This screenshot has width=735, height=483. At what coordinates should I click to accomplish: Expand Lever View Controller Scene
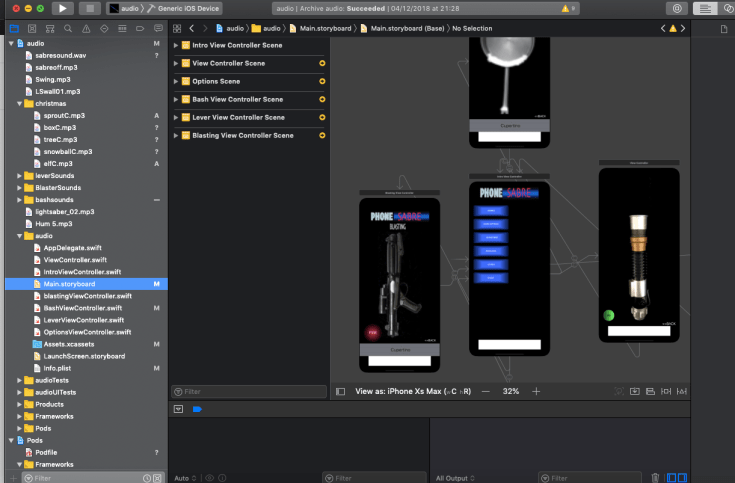[x=176, y=118]
